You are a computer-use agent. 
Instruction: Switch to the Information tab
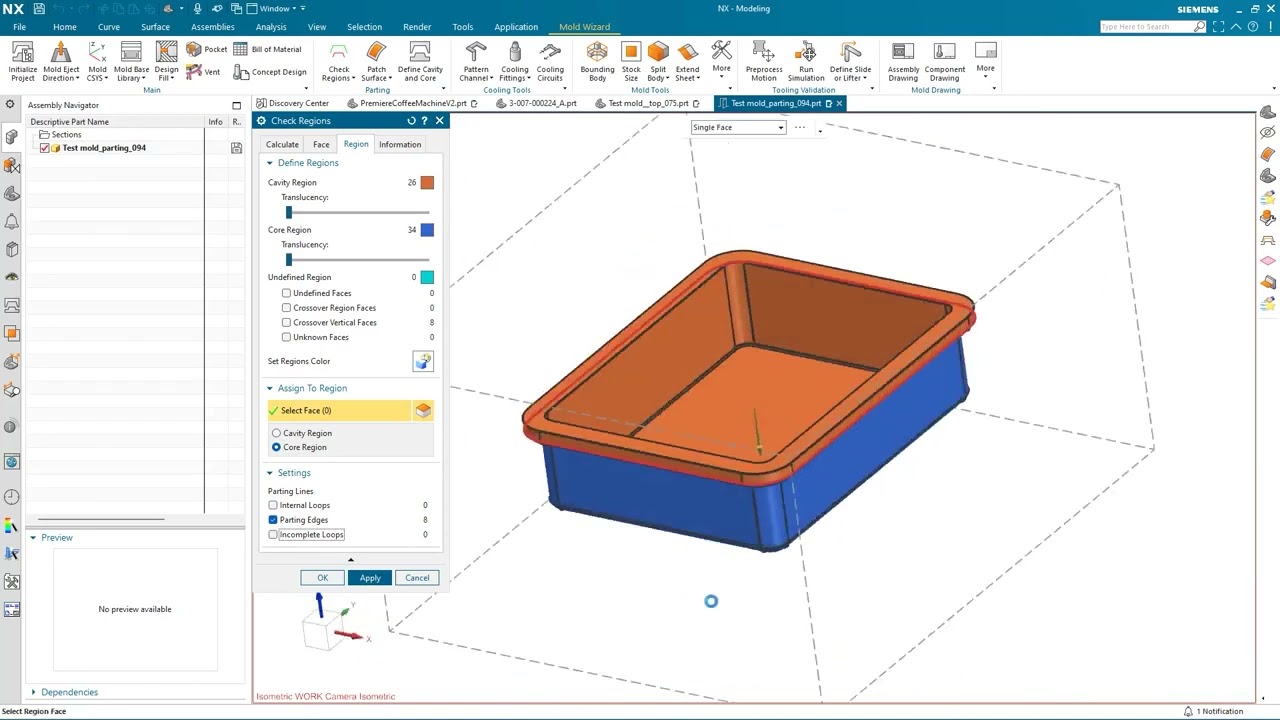400,144
